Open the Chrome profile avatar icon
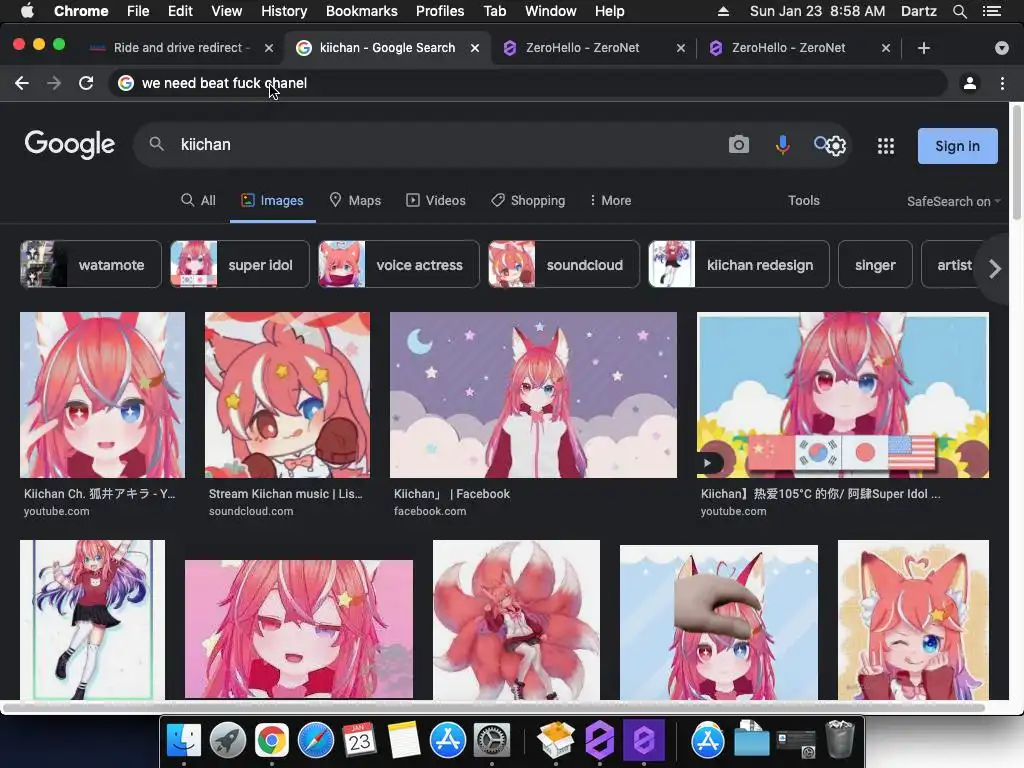Image resolution: width=1024 pixels, height=768 pixels. pyautogui.click(x=970, y=83)
